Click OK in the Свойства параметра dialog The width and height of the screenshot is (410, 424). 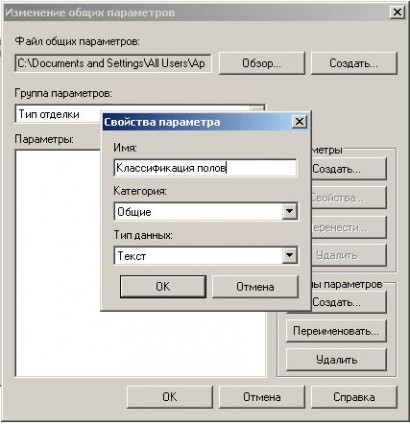[x=163, y=286]
